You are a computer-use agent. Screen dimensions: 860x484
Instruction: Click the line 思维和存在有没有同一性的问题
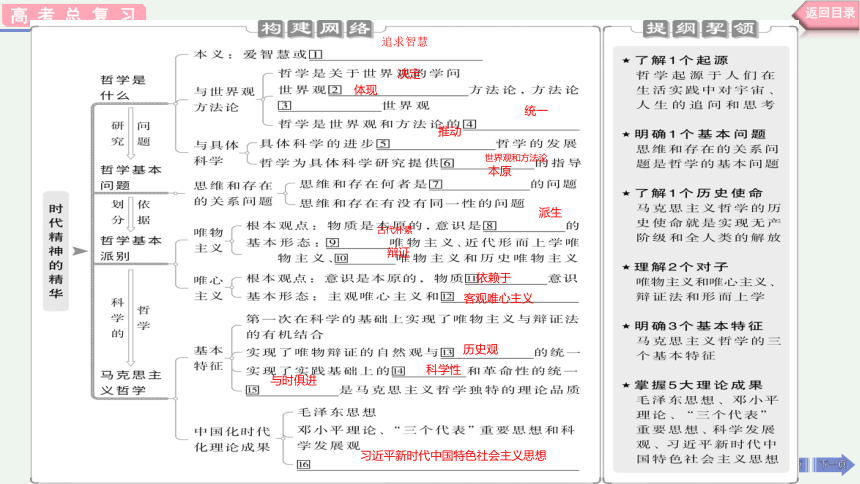(412, 204)
